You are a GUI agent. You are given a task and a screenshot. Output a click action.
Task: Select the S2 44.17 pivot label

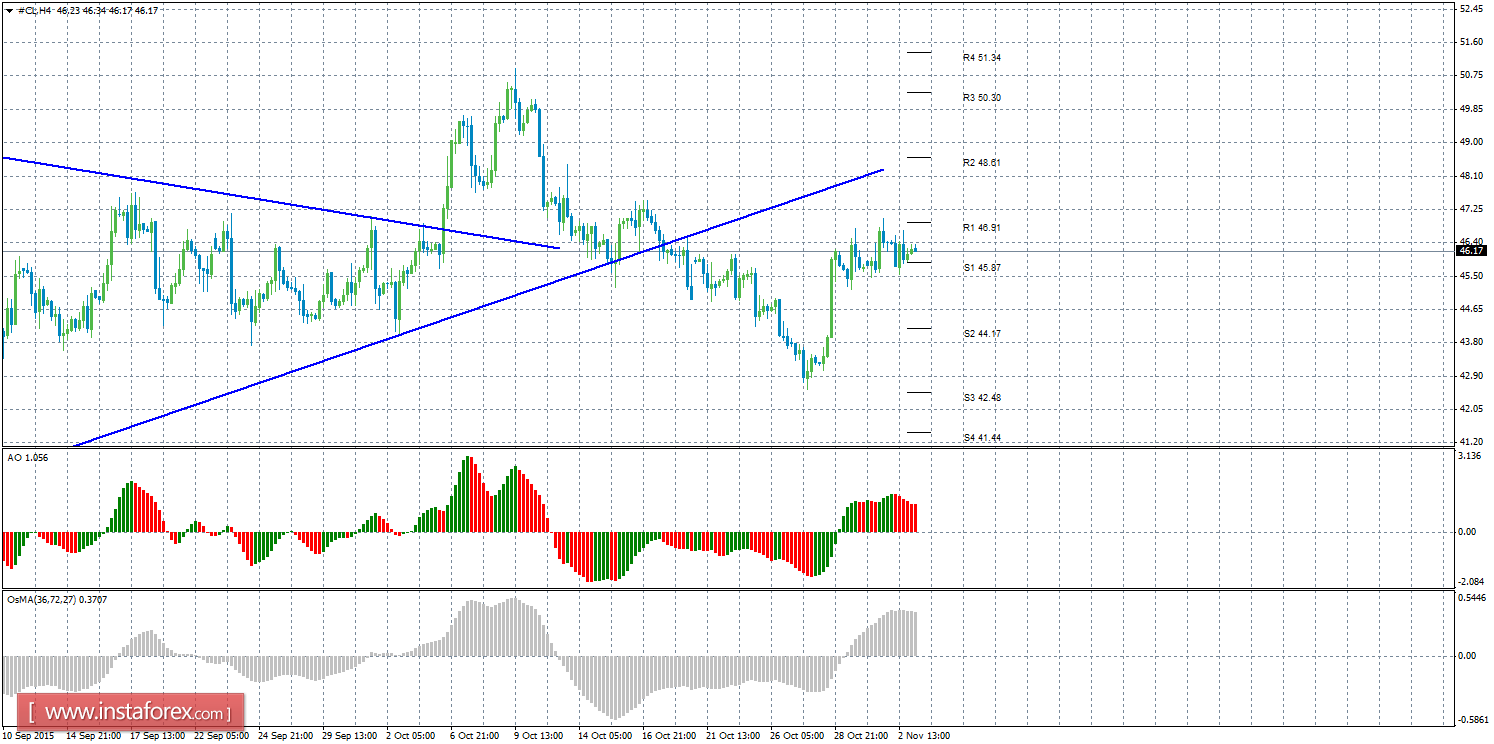[x=982, y=333]
